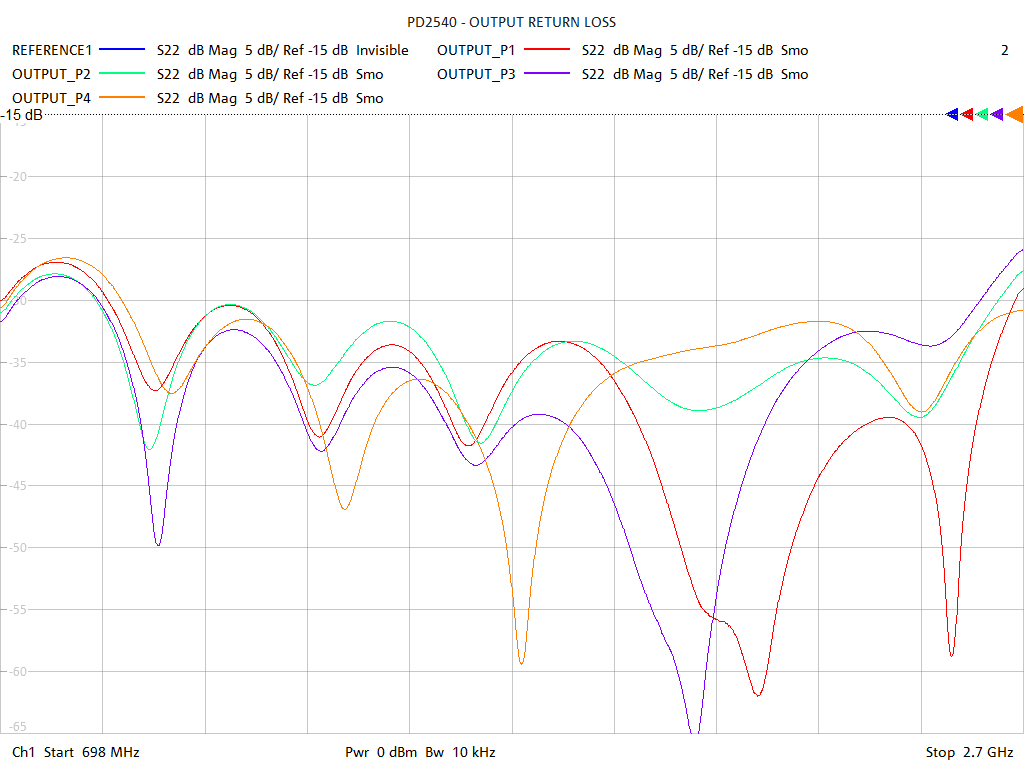
Task: Click the OUTPUT_P1 S22 dB Mag settings text
Action: 695,50
